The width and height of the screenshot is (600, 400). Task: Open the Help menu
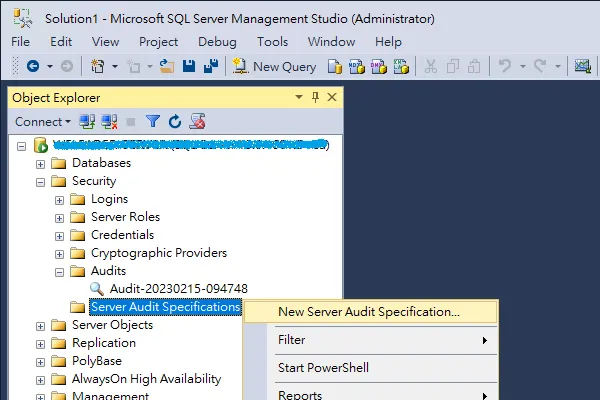coord(388,42)
